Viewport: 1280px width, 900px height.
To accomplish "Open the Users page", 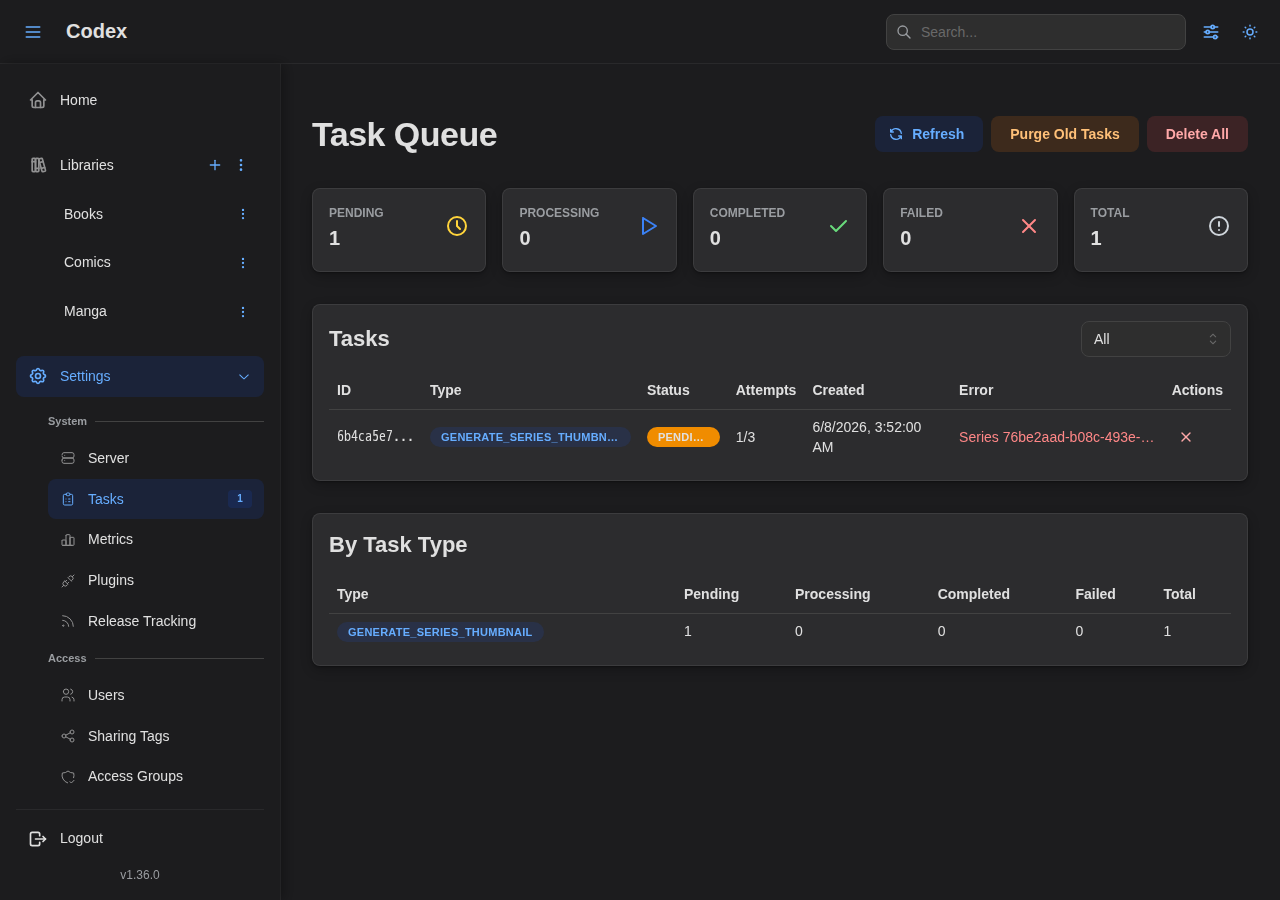I will [x=156, y=695].
